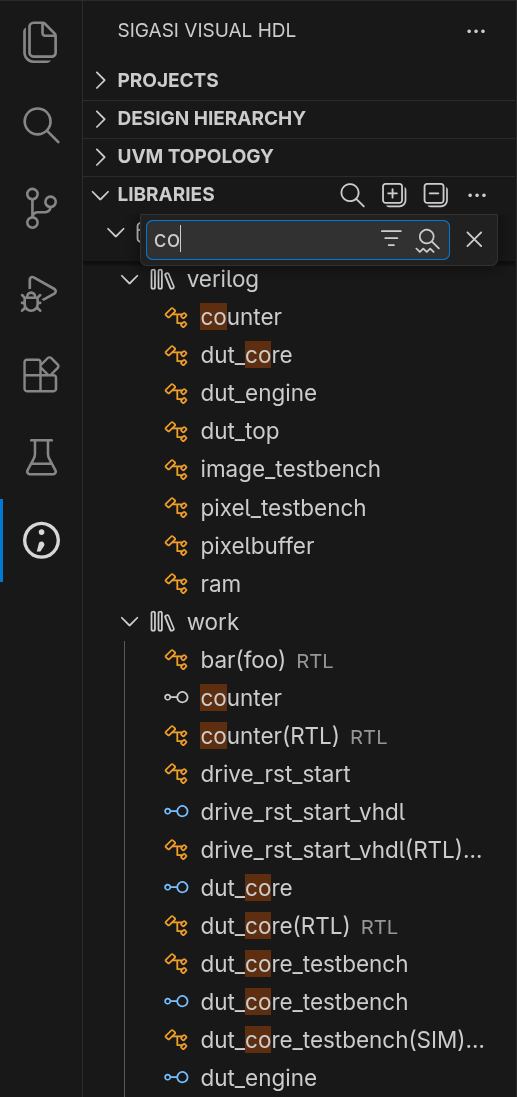Click collapse all icon in Libraries header

pyautogui.click(x=435, y=194)
